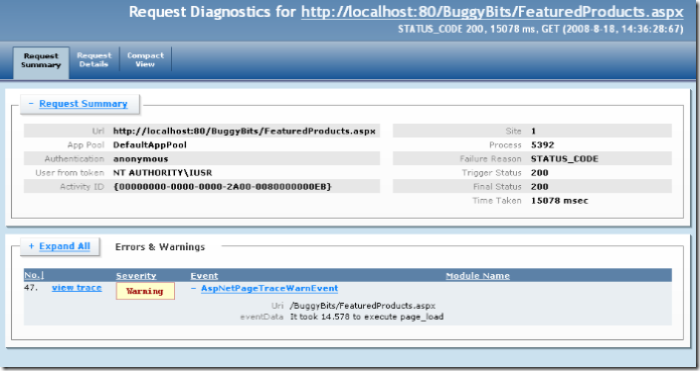700x371 pixels.
Task: Select the Request Summary tab
Action: coord(41,63)
